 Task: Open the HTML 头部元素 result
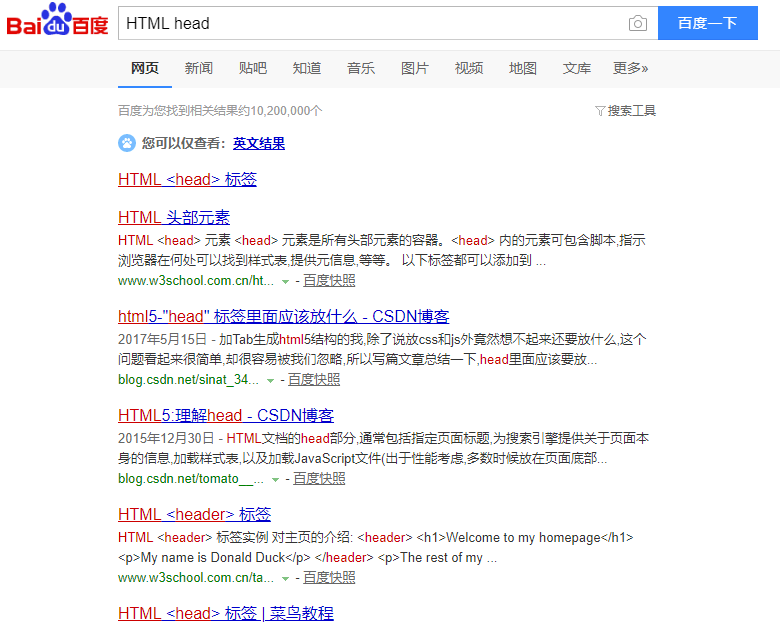point(174,217)
